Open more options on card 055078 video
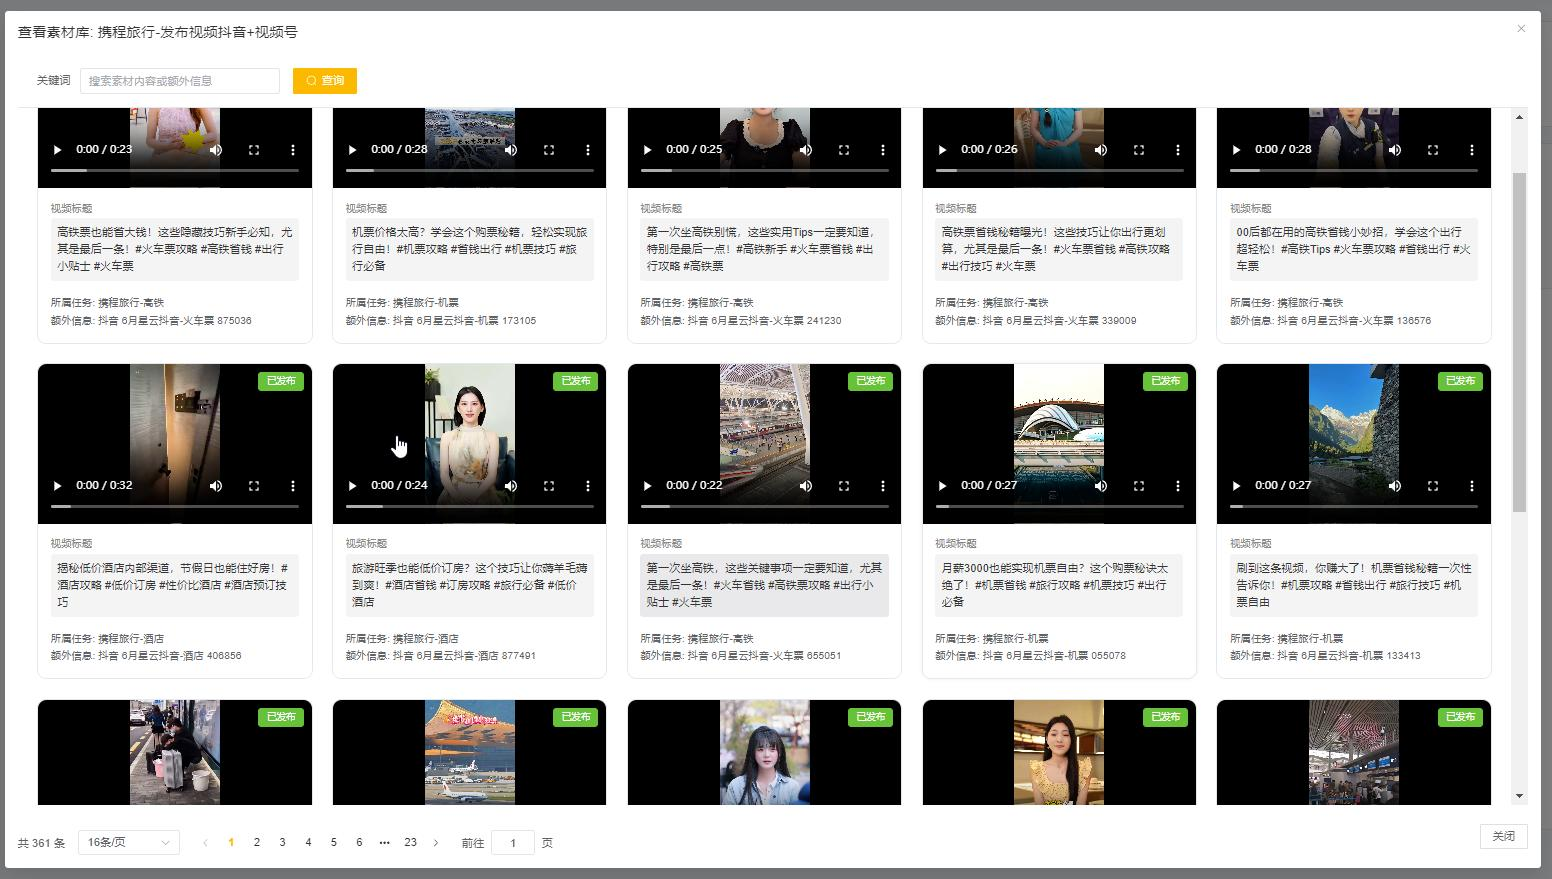The image size is (1552, 879). pyautogui.click(x=1178, y=486)
